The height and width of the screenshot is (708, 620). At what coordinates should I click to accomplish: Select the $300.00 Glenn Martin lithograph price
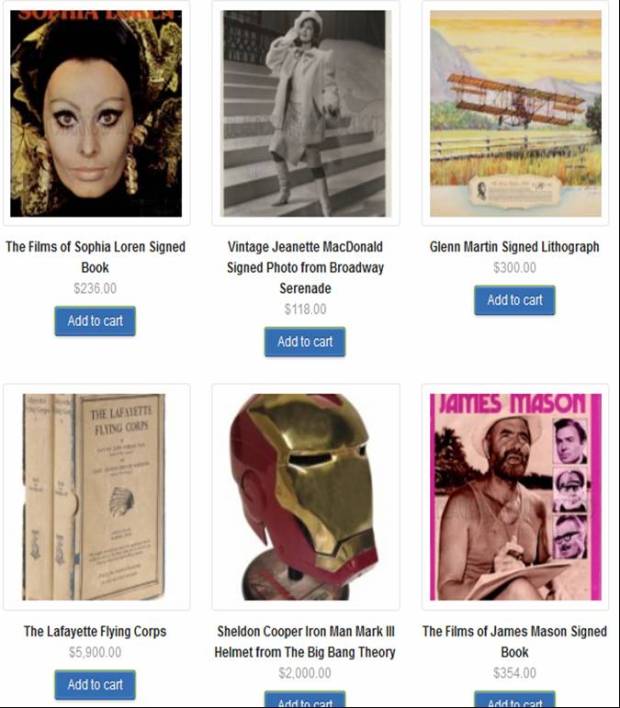click(515, 268)
